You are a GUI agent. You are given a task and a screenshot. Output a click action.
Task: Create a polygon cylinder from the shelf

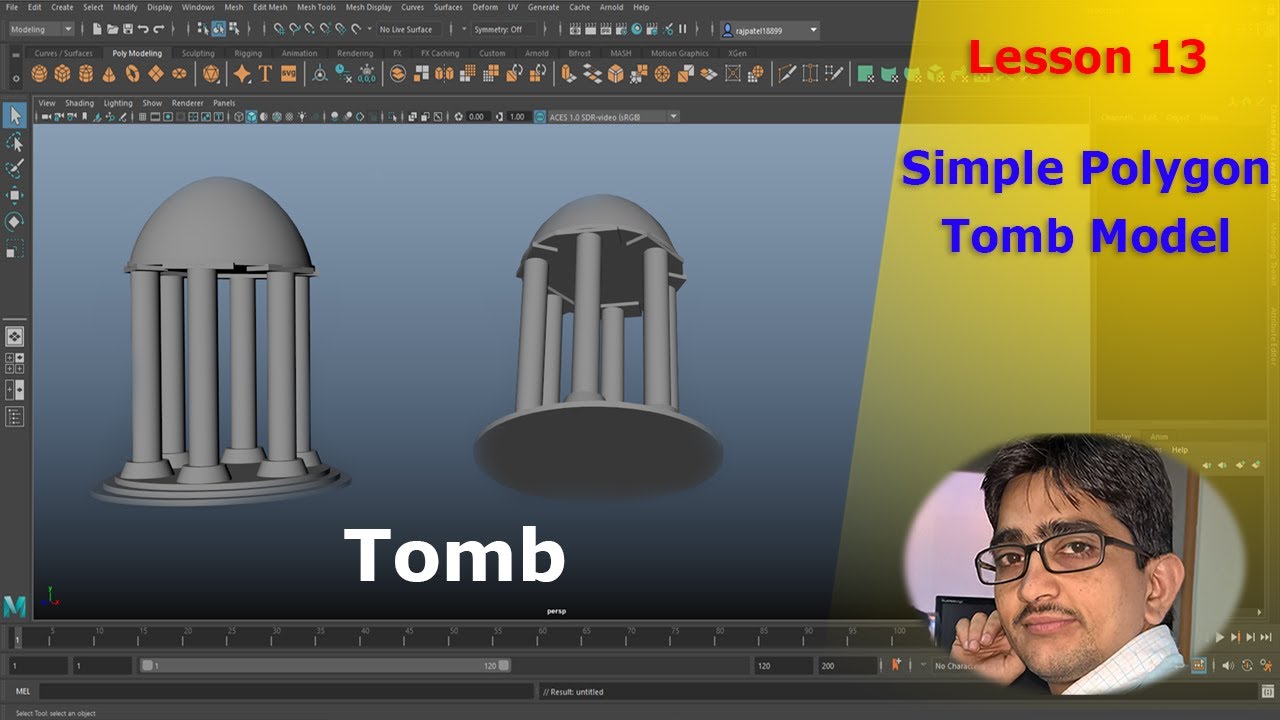[x=85, y=73]
